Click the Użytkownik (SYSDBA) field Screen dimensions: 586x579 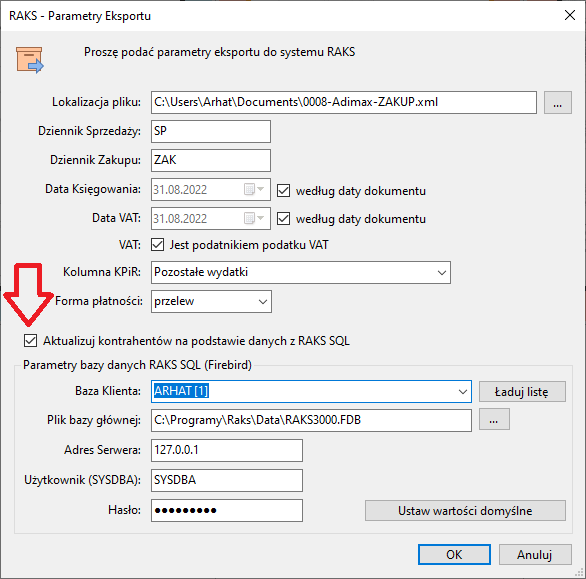(x=227, y=480)
